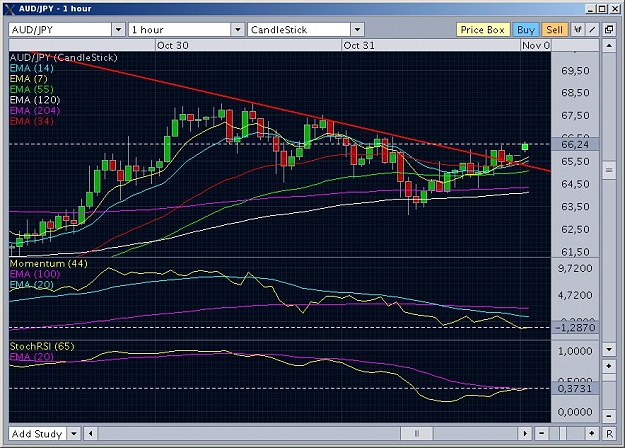Click the vertical scrollbar up arrow
The image size is (625, 448).
coord(609,46)
